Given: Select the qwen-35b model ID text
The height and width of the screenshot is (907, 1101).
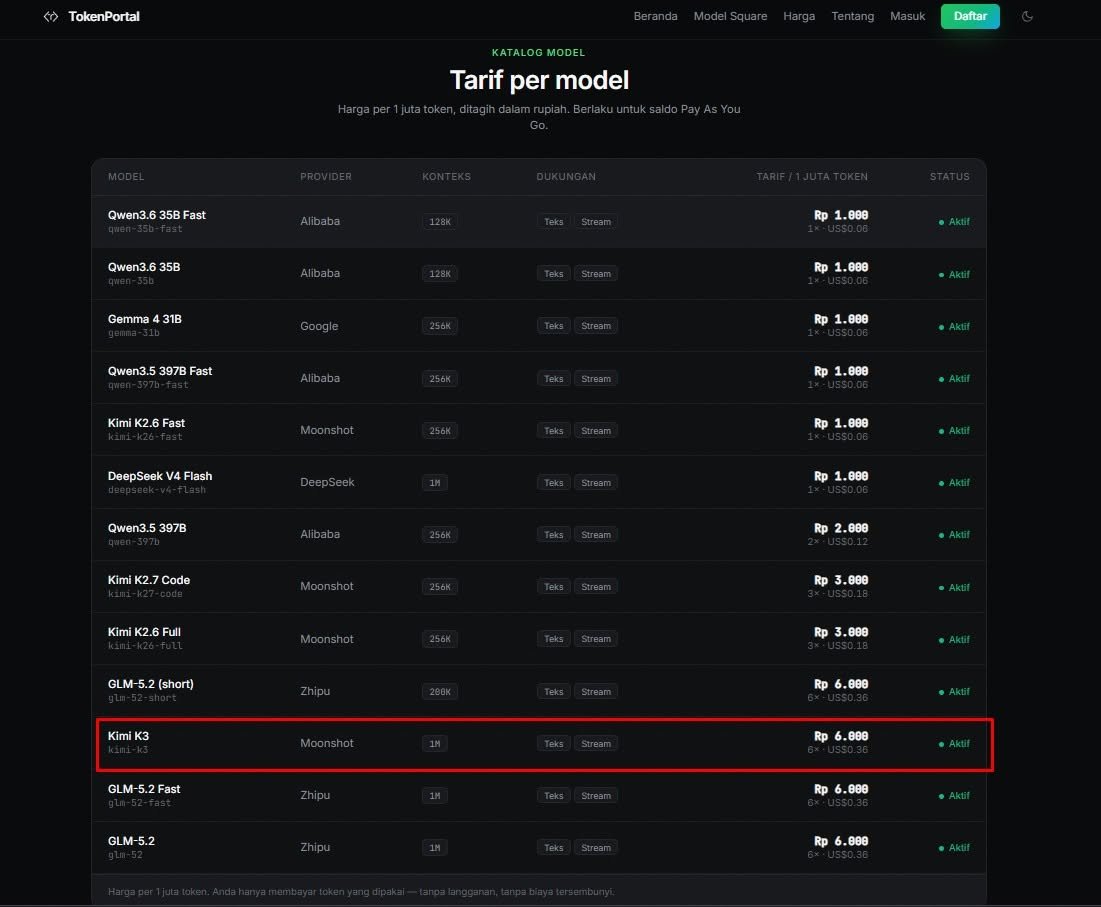Looking at the screenshot, I should pyautogui.click(x=131, y=281).
